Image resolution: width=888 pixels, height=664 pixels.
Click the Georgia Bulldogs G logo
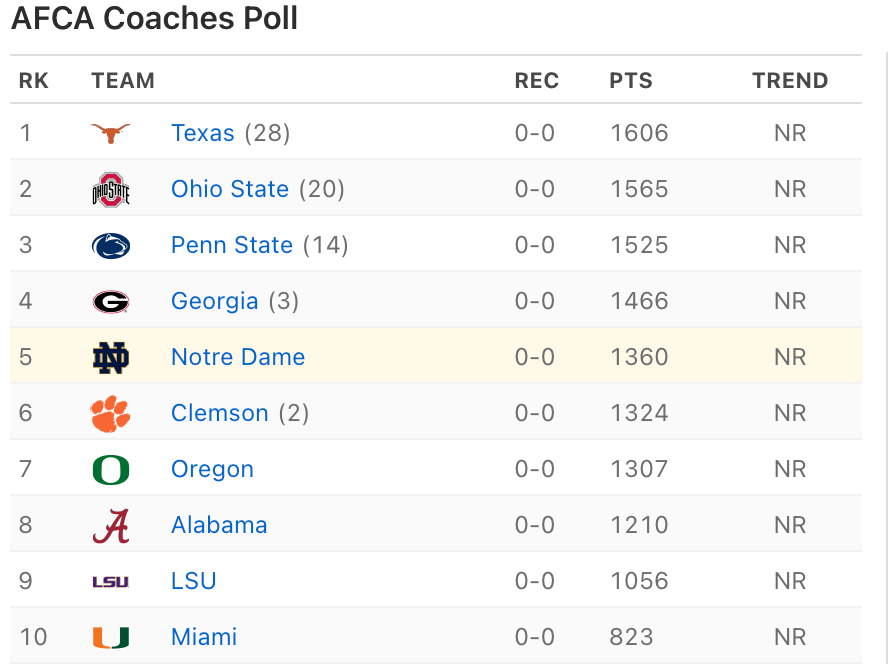coord(110,301)
